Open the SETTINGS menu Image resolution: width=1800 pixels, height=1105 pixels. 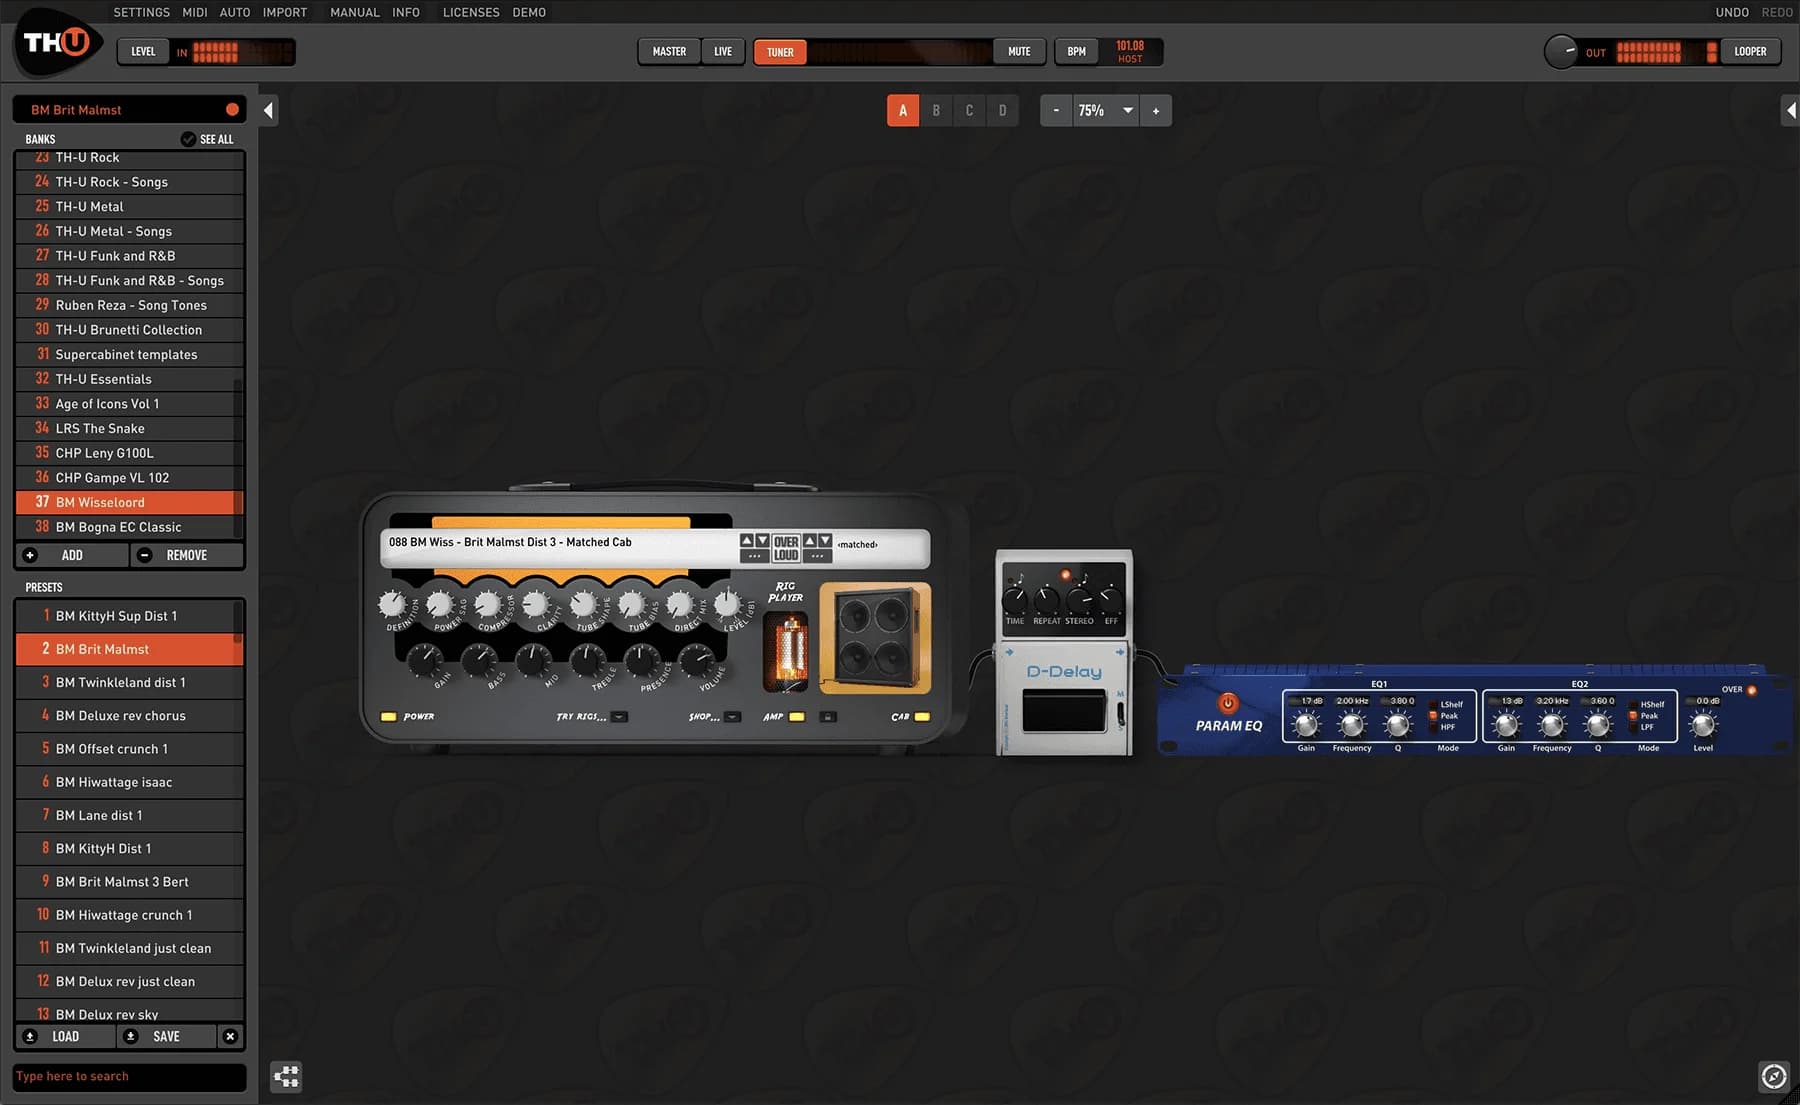pyautogui.click(x=141, y=12)
